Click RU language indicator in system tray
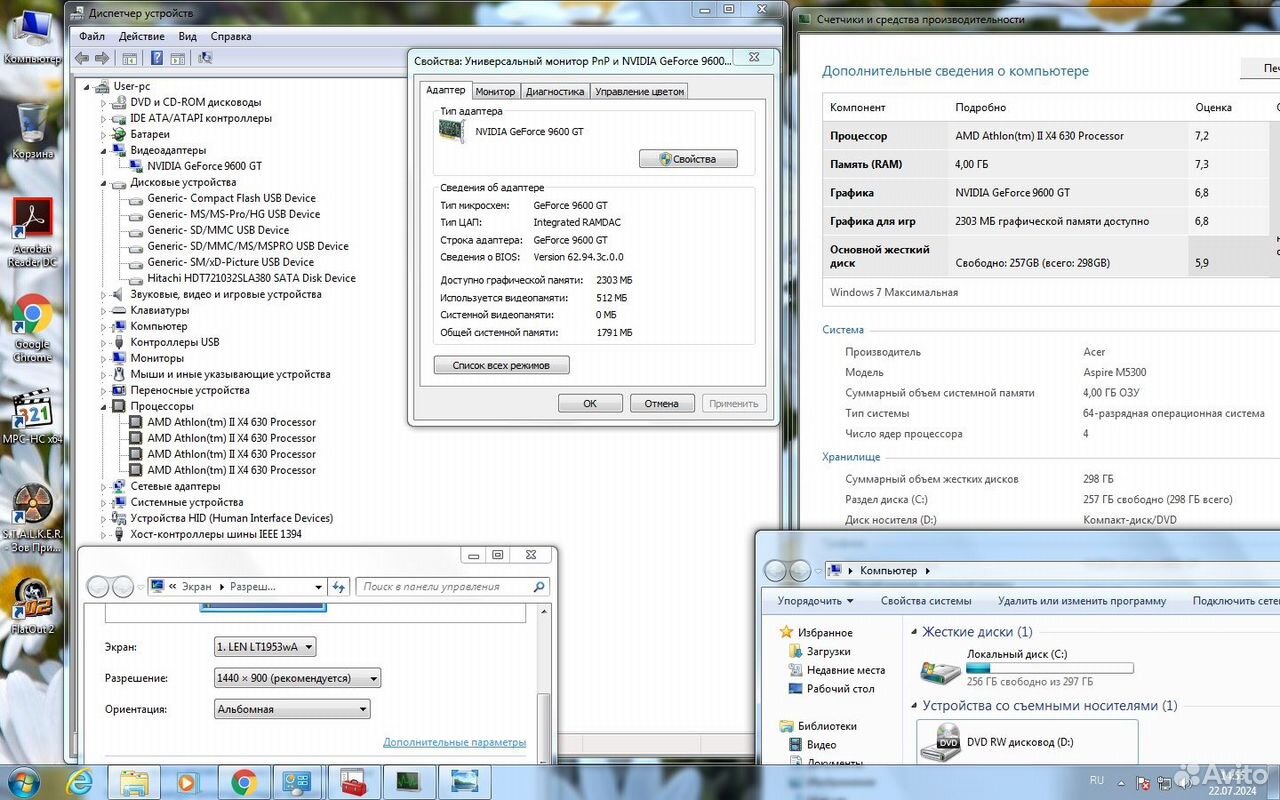1280x800 pixels. pos(1096,780)
